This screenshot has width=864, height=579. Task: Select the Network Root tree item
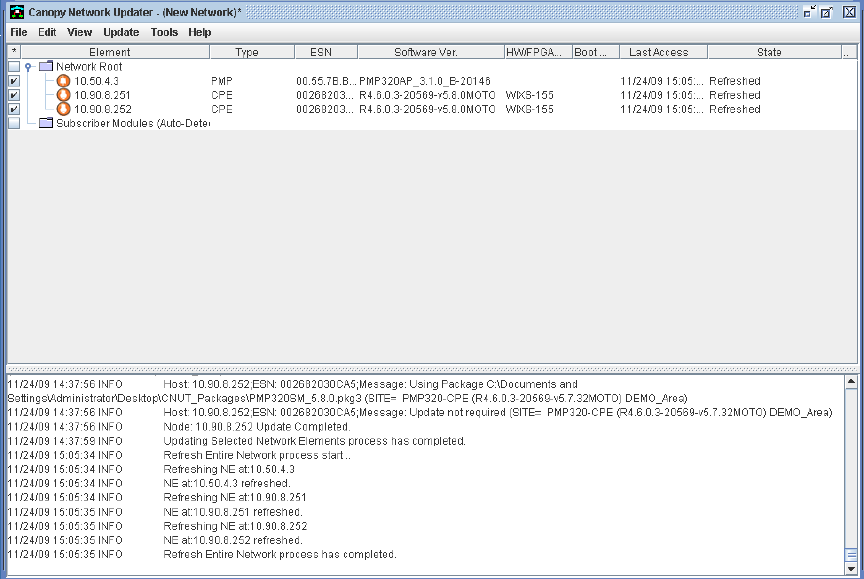(89, 67)
